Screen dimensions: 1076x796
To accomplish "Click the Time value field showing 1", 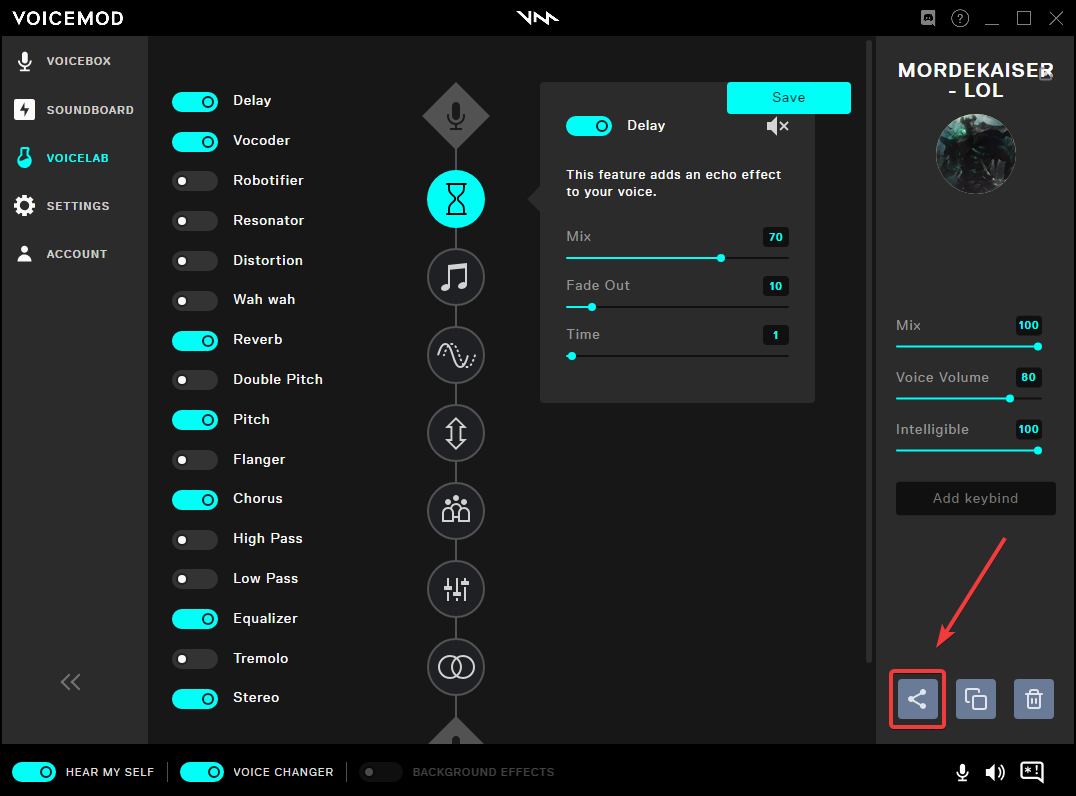I will [x=775, y=335].
